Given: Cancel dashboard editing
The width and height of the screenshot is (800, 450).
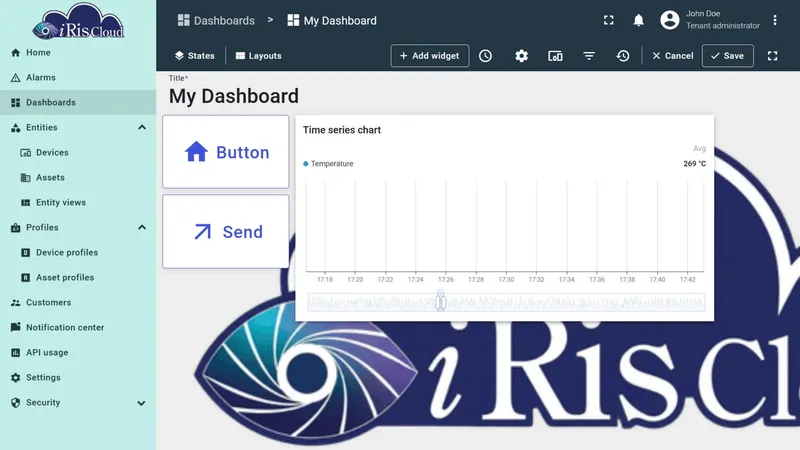Looking at the screenshot, I should tap(672, 56).
